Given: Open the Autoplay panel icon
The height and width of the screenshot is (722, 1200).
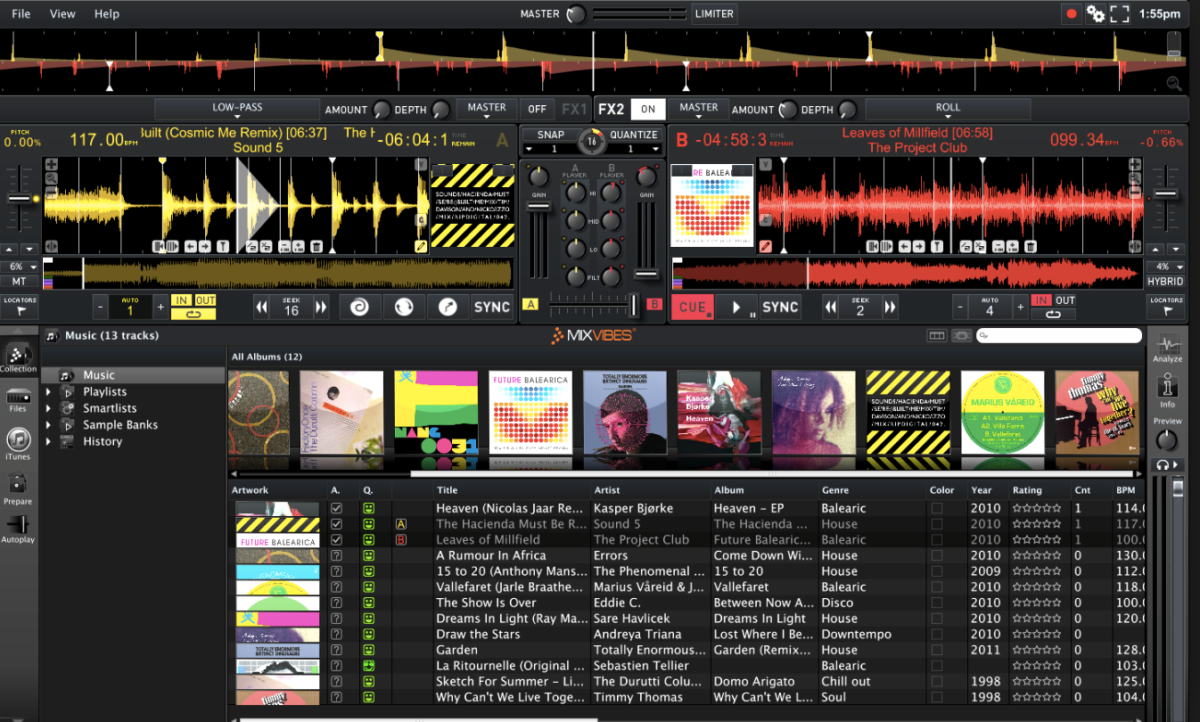Looking at the screenshot, I should click(17, 525).
